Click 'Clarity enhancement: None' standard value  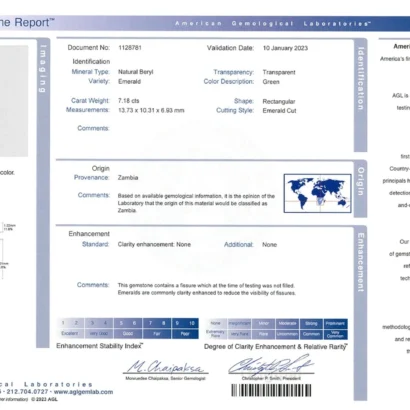154,244
